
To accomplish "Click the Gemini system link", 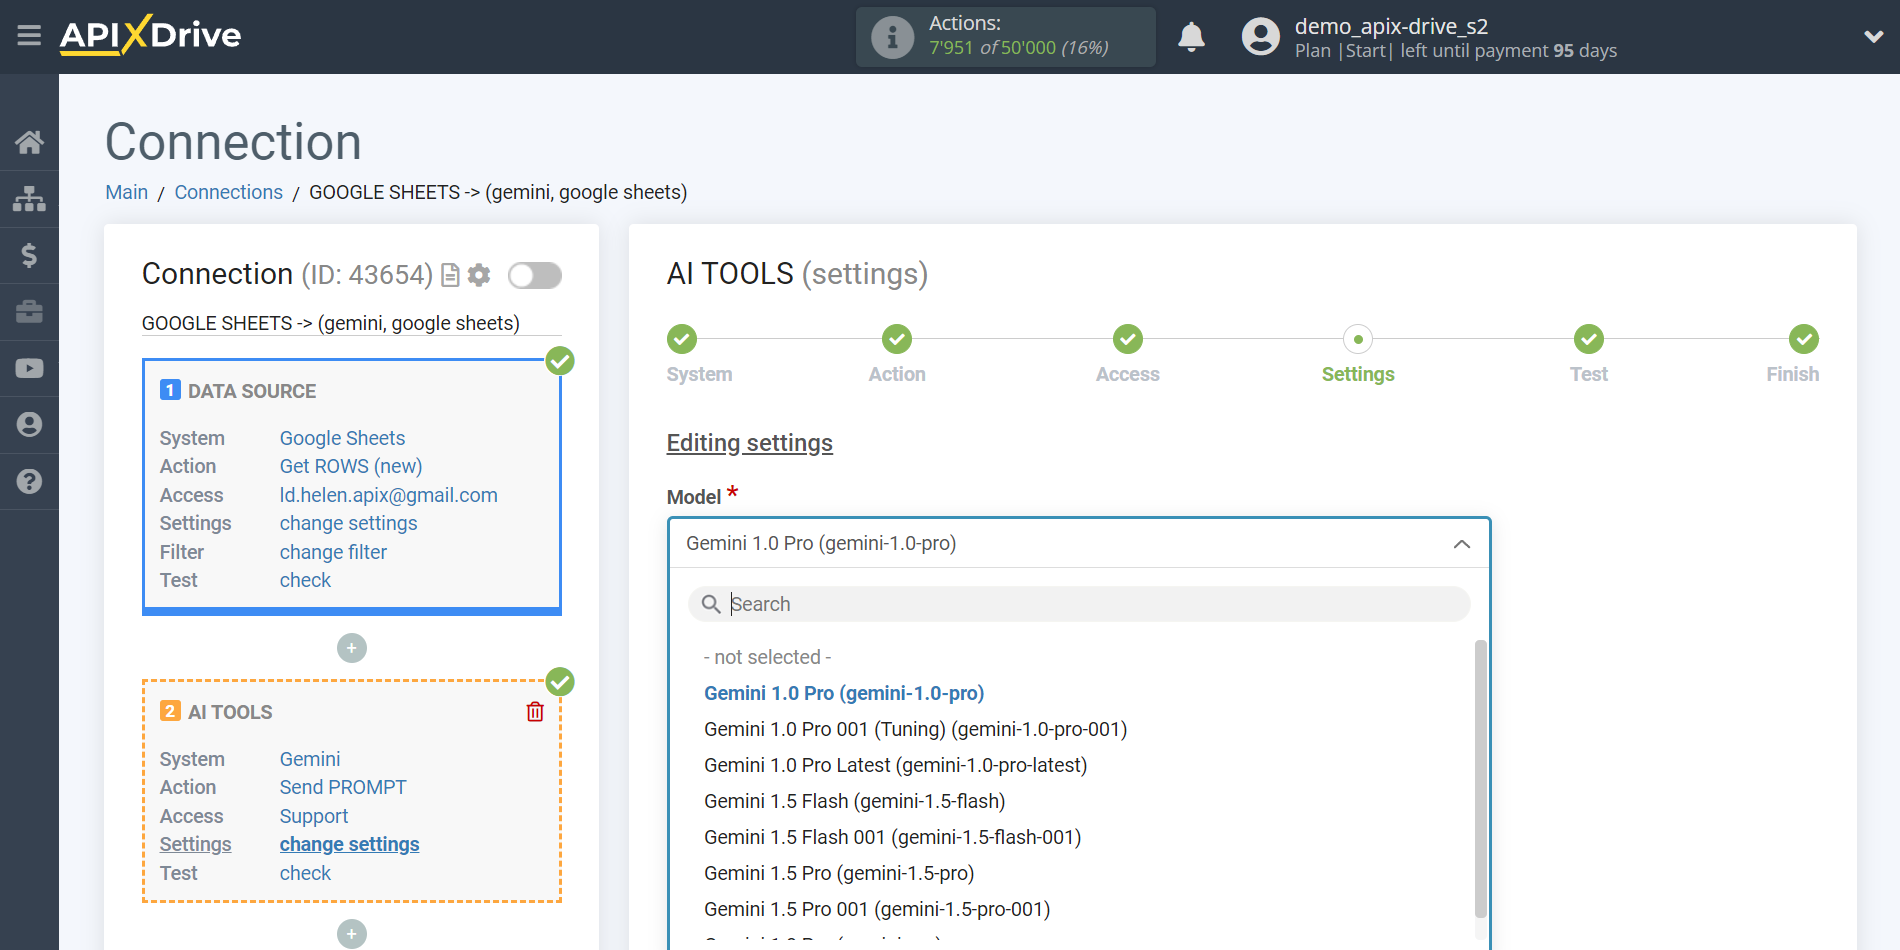I will point(310,759).
